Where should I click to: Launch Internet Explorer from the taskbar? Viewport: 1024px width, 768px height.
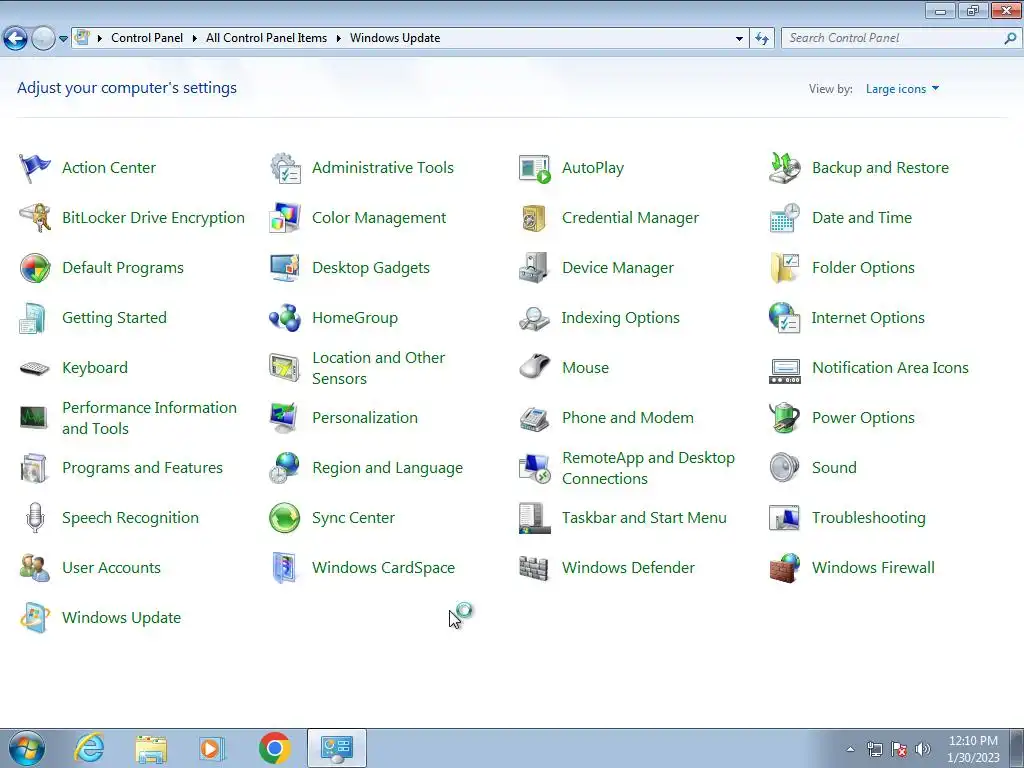point(89,748)
